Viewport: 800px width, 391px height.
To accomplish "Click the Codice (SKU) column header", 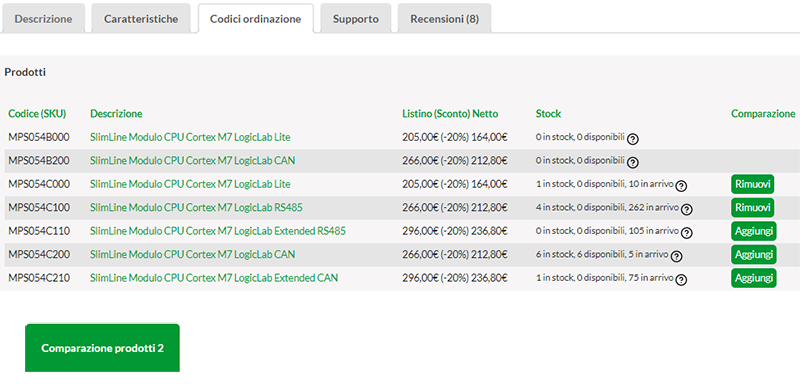I will [x=37, y=113].
